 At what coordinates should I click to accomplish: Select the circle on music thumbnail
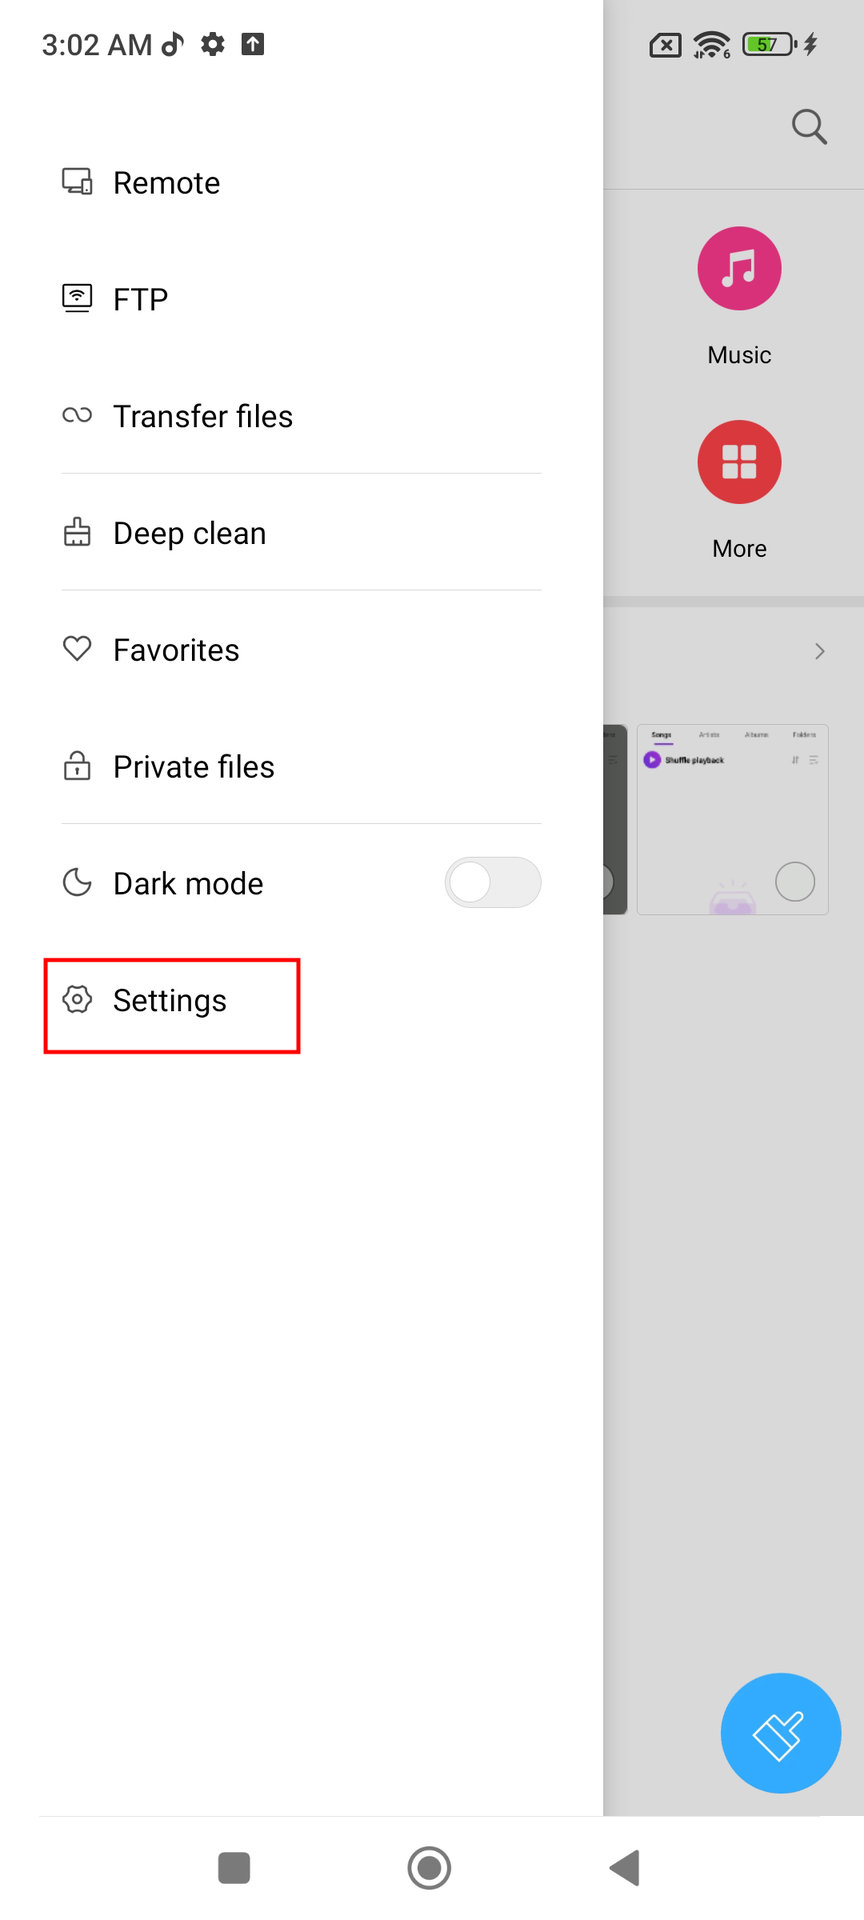tap(795, 881)
